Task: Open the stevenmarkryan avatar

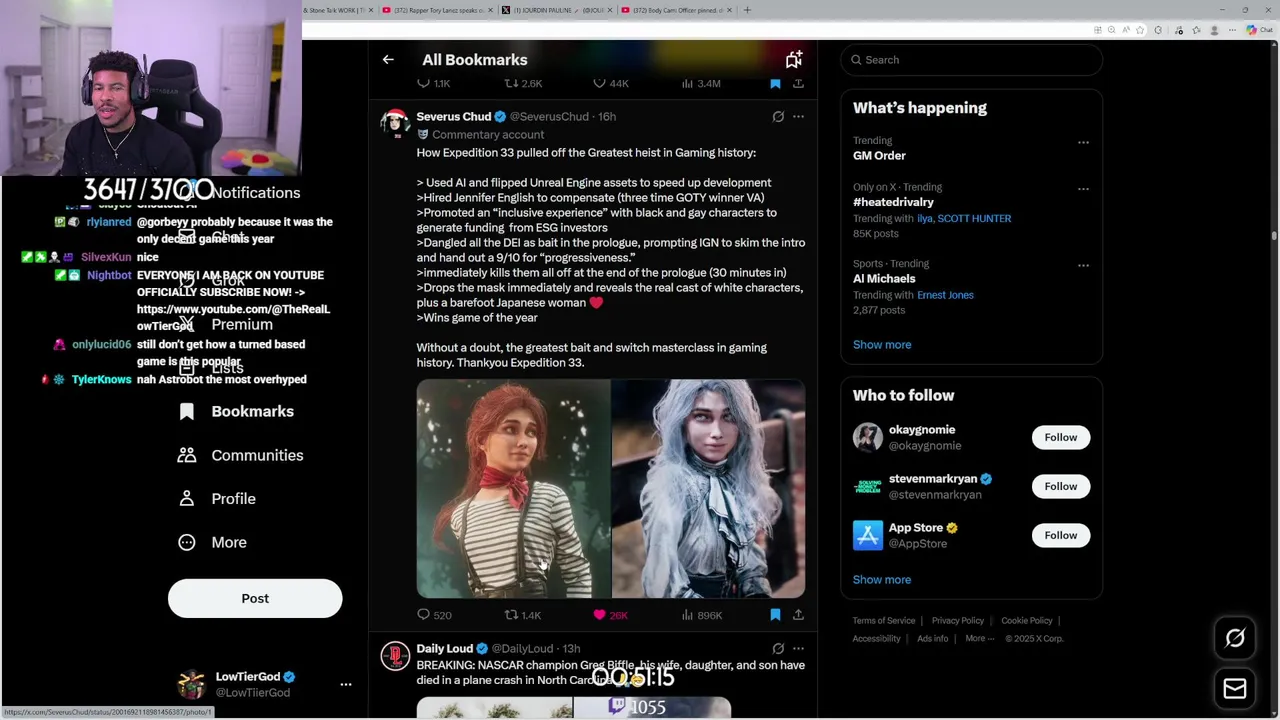Action: 868,487
